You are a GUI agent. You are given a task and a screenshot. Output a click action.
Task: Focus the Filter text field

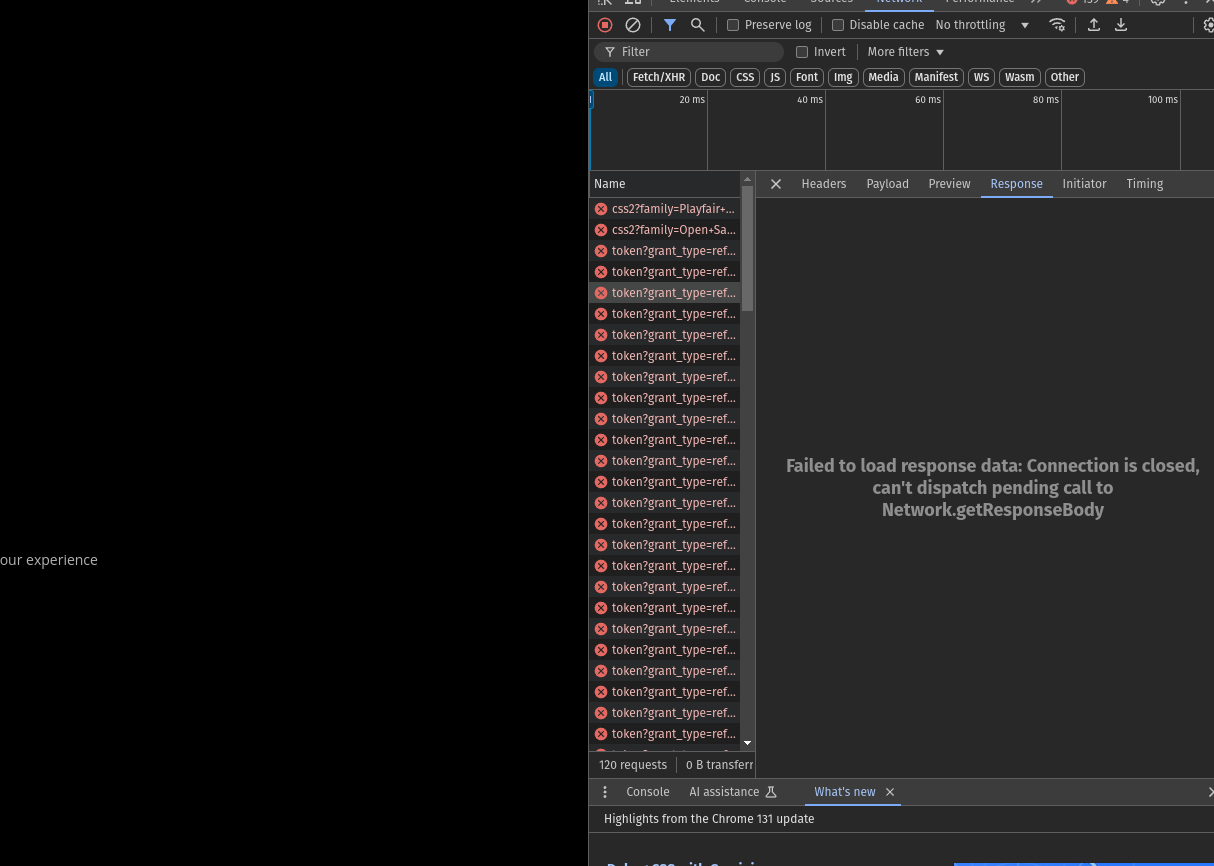point(689,52)
